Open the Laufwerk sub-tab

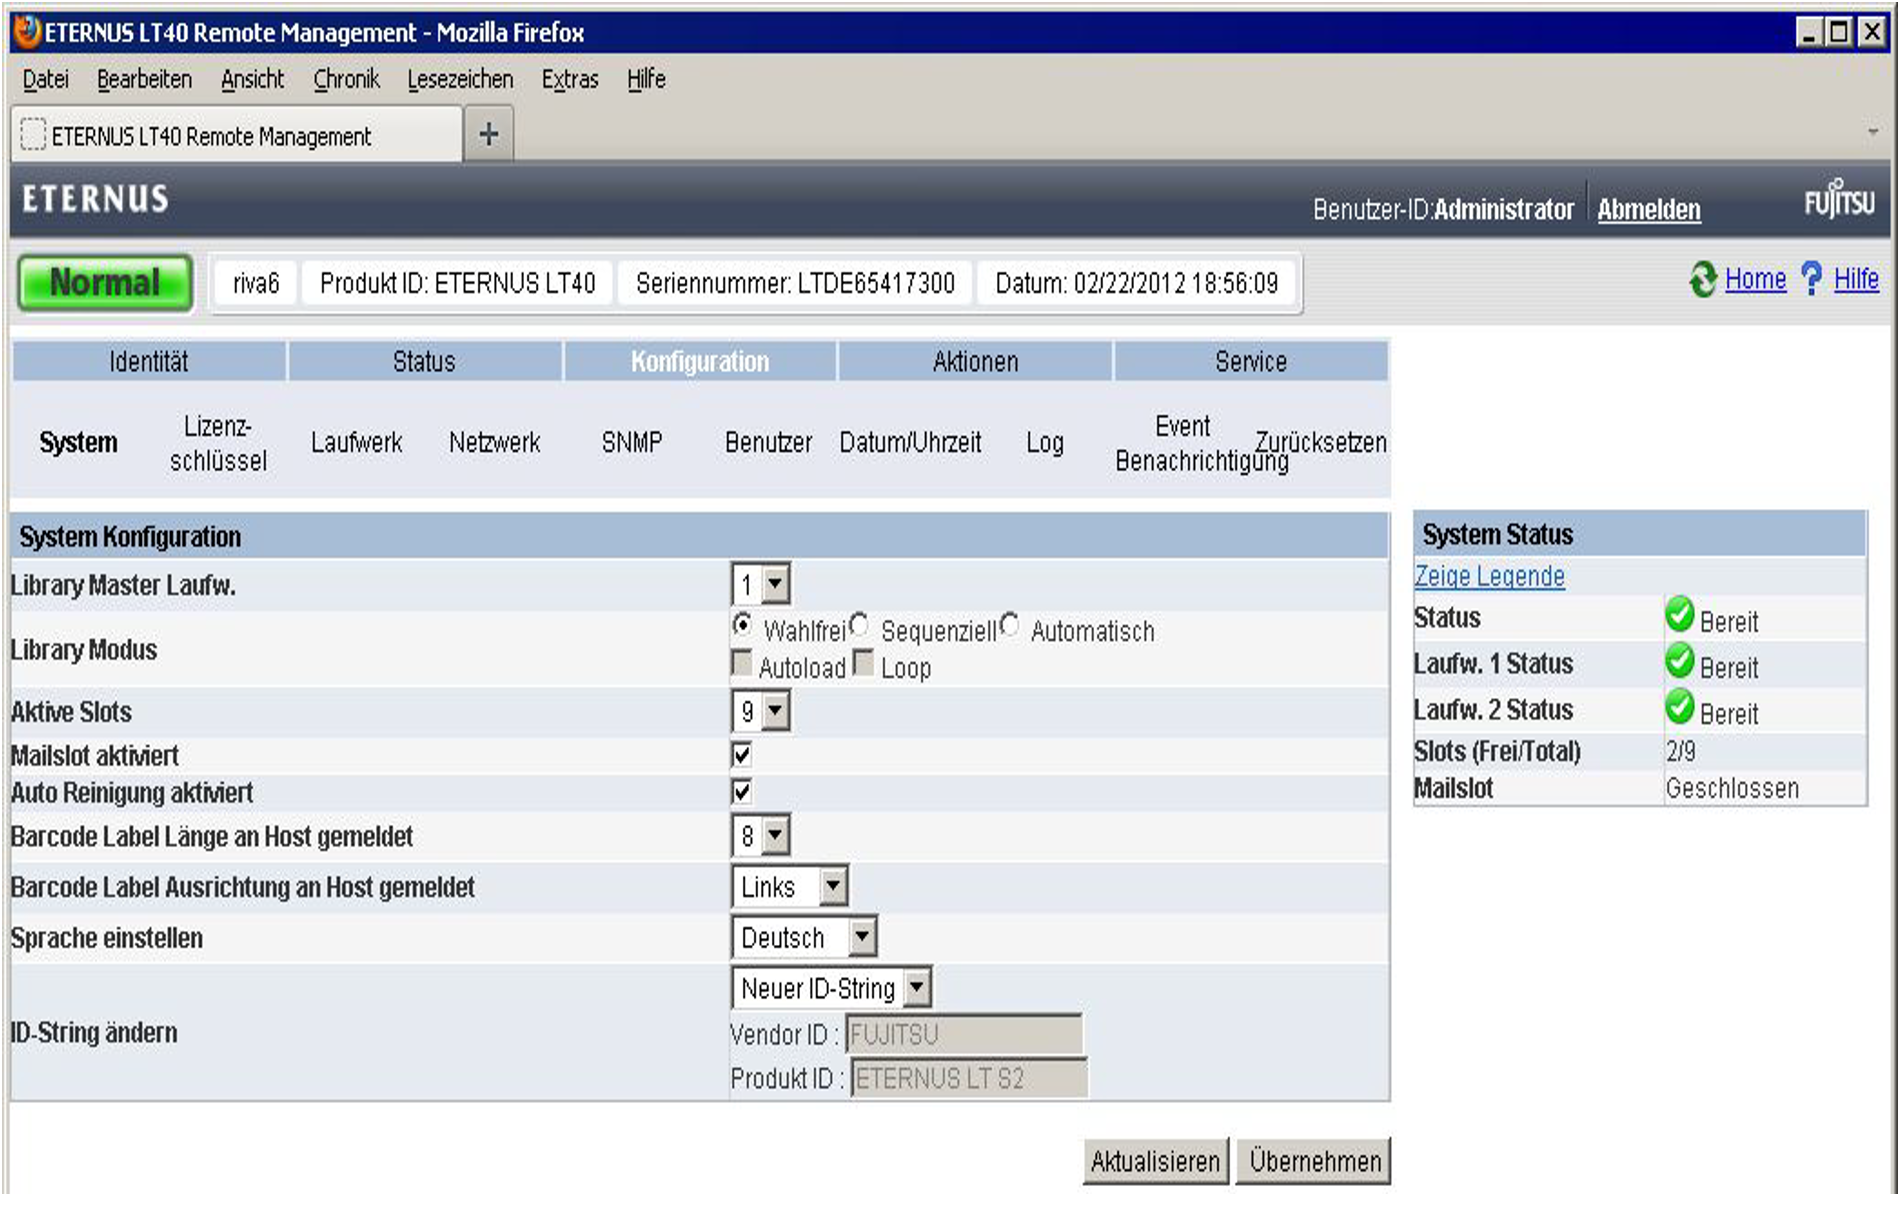[x=356, y=442]
